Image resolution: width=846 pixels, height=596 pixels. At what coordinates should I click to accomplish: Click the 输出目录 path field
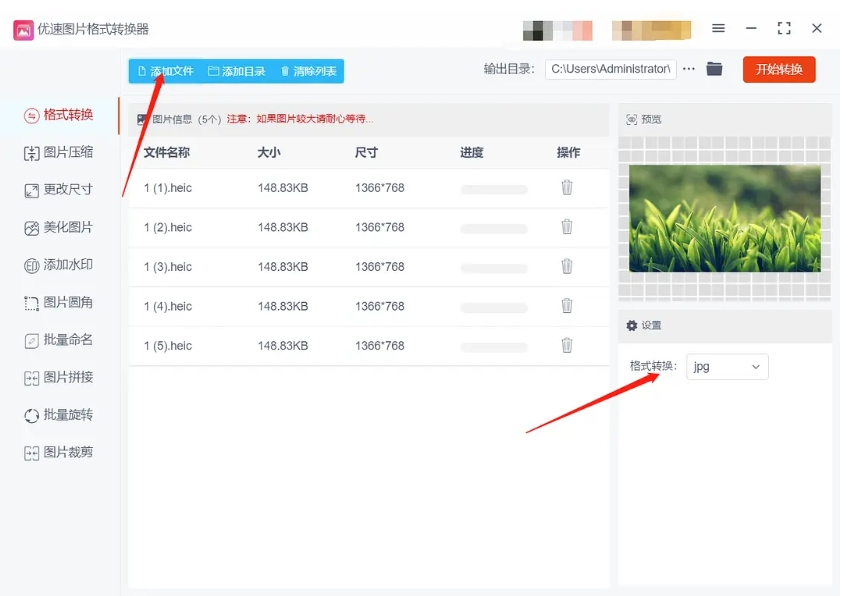[610, 69]
